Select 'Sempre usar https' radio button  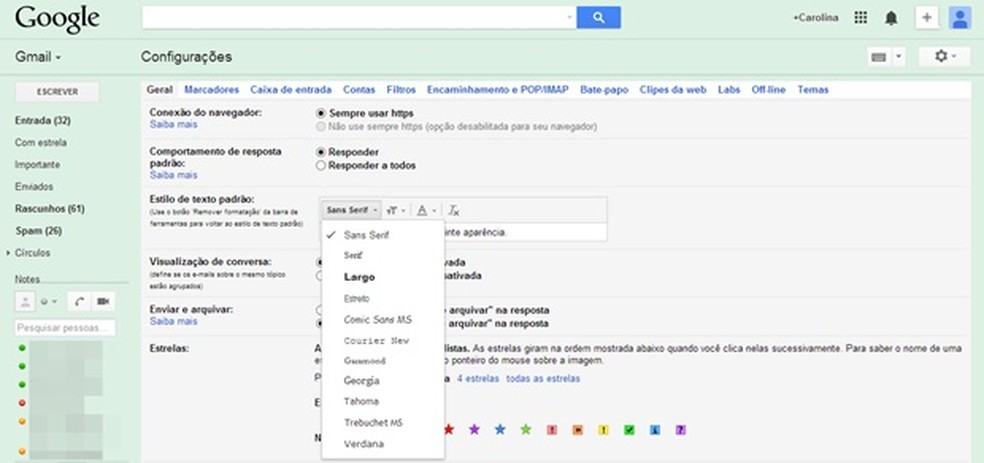[x=321, y=114]
